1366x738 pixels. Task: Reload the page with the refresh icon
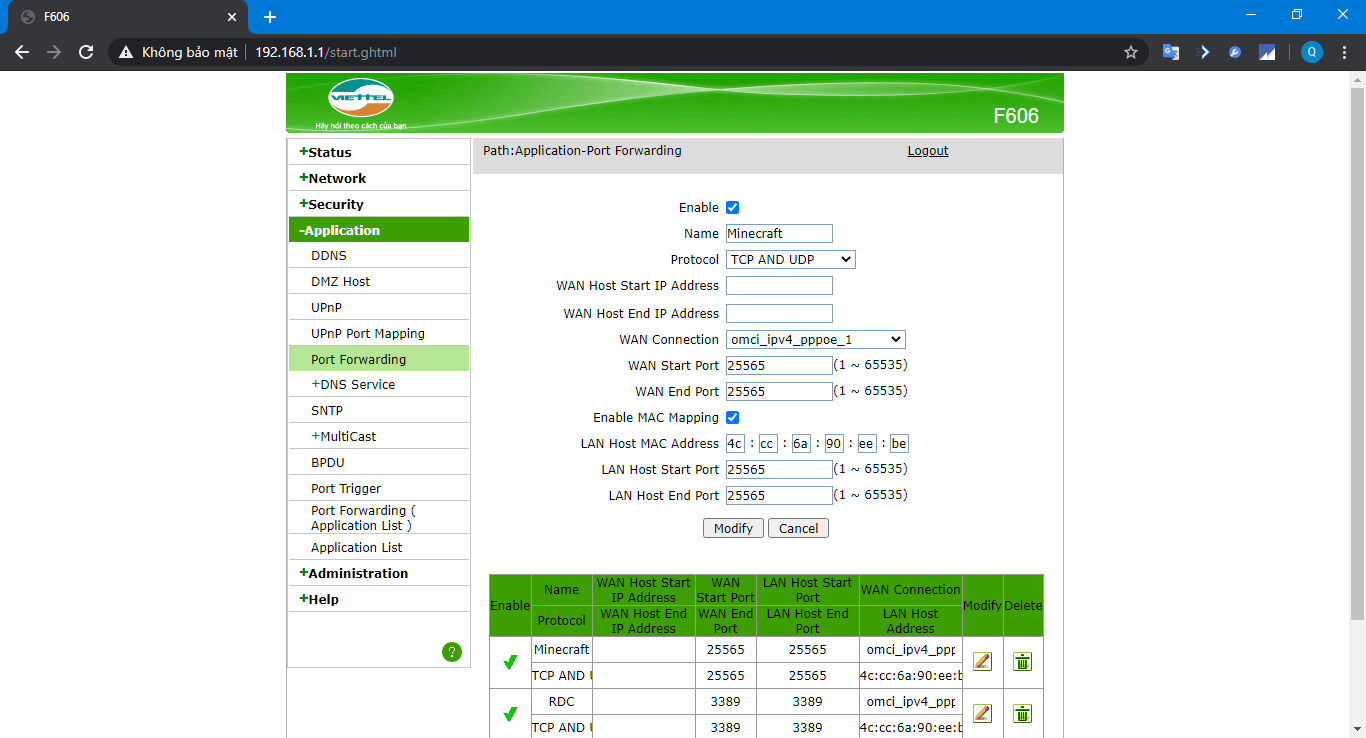point(86,52)
